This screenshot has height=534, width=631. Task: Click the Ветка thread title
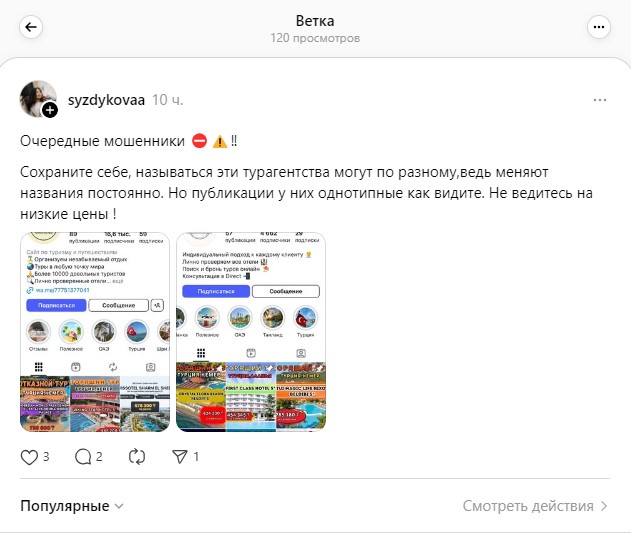[315, 21]
